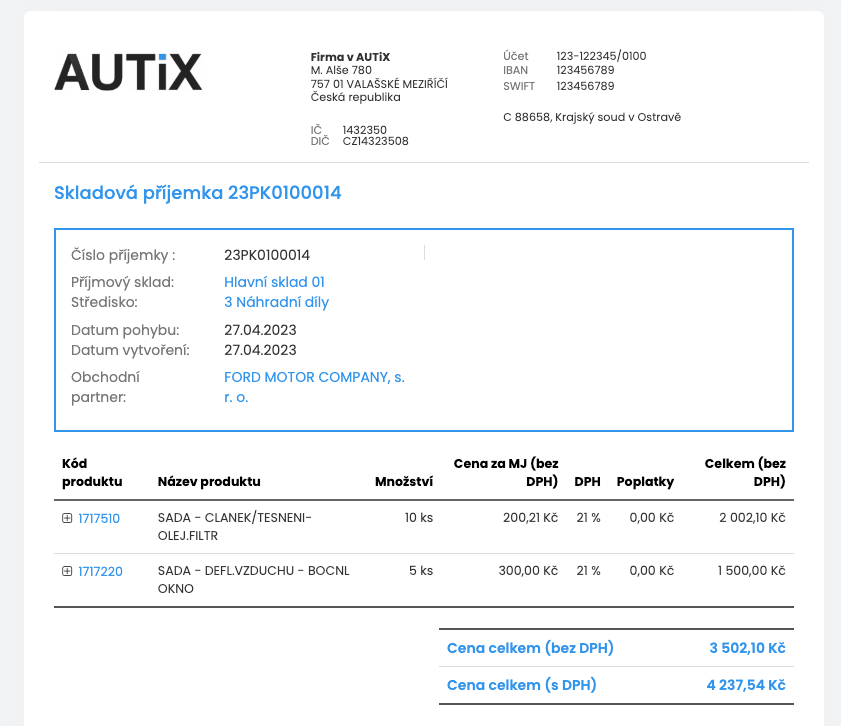Open the Hlavní sklad 01 warehouse link
Screen dimensions: 841x726
[274, 282]
